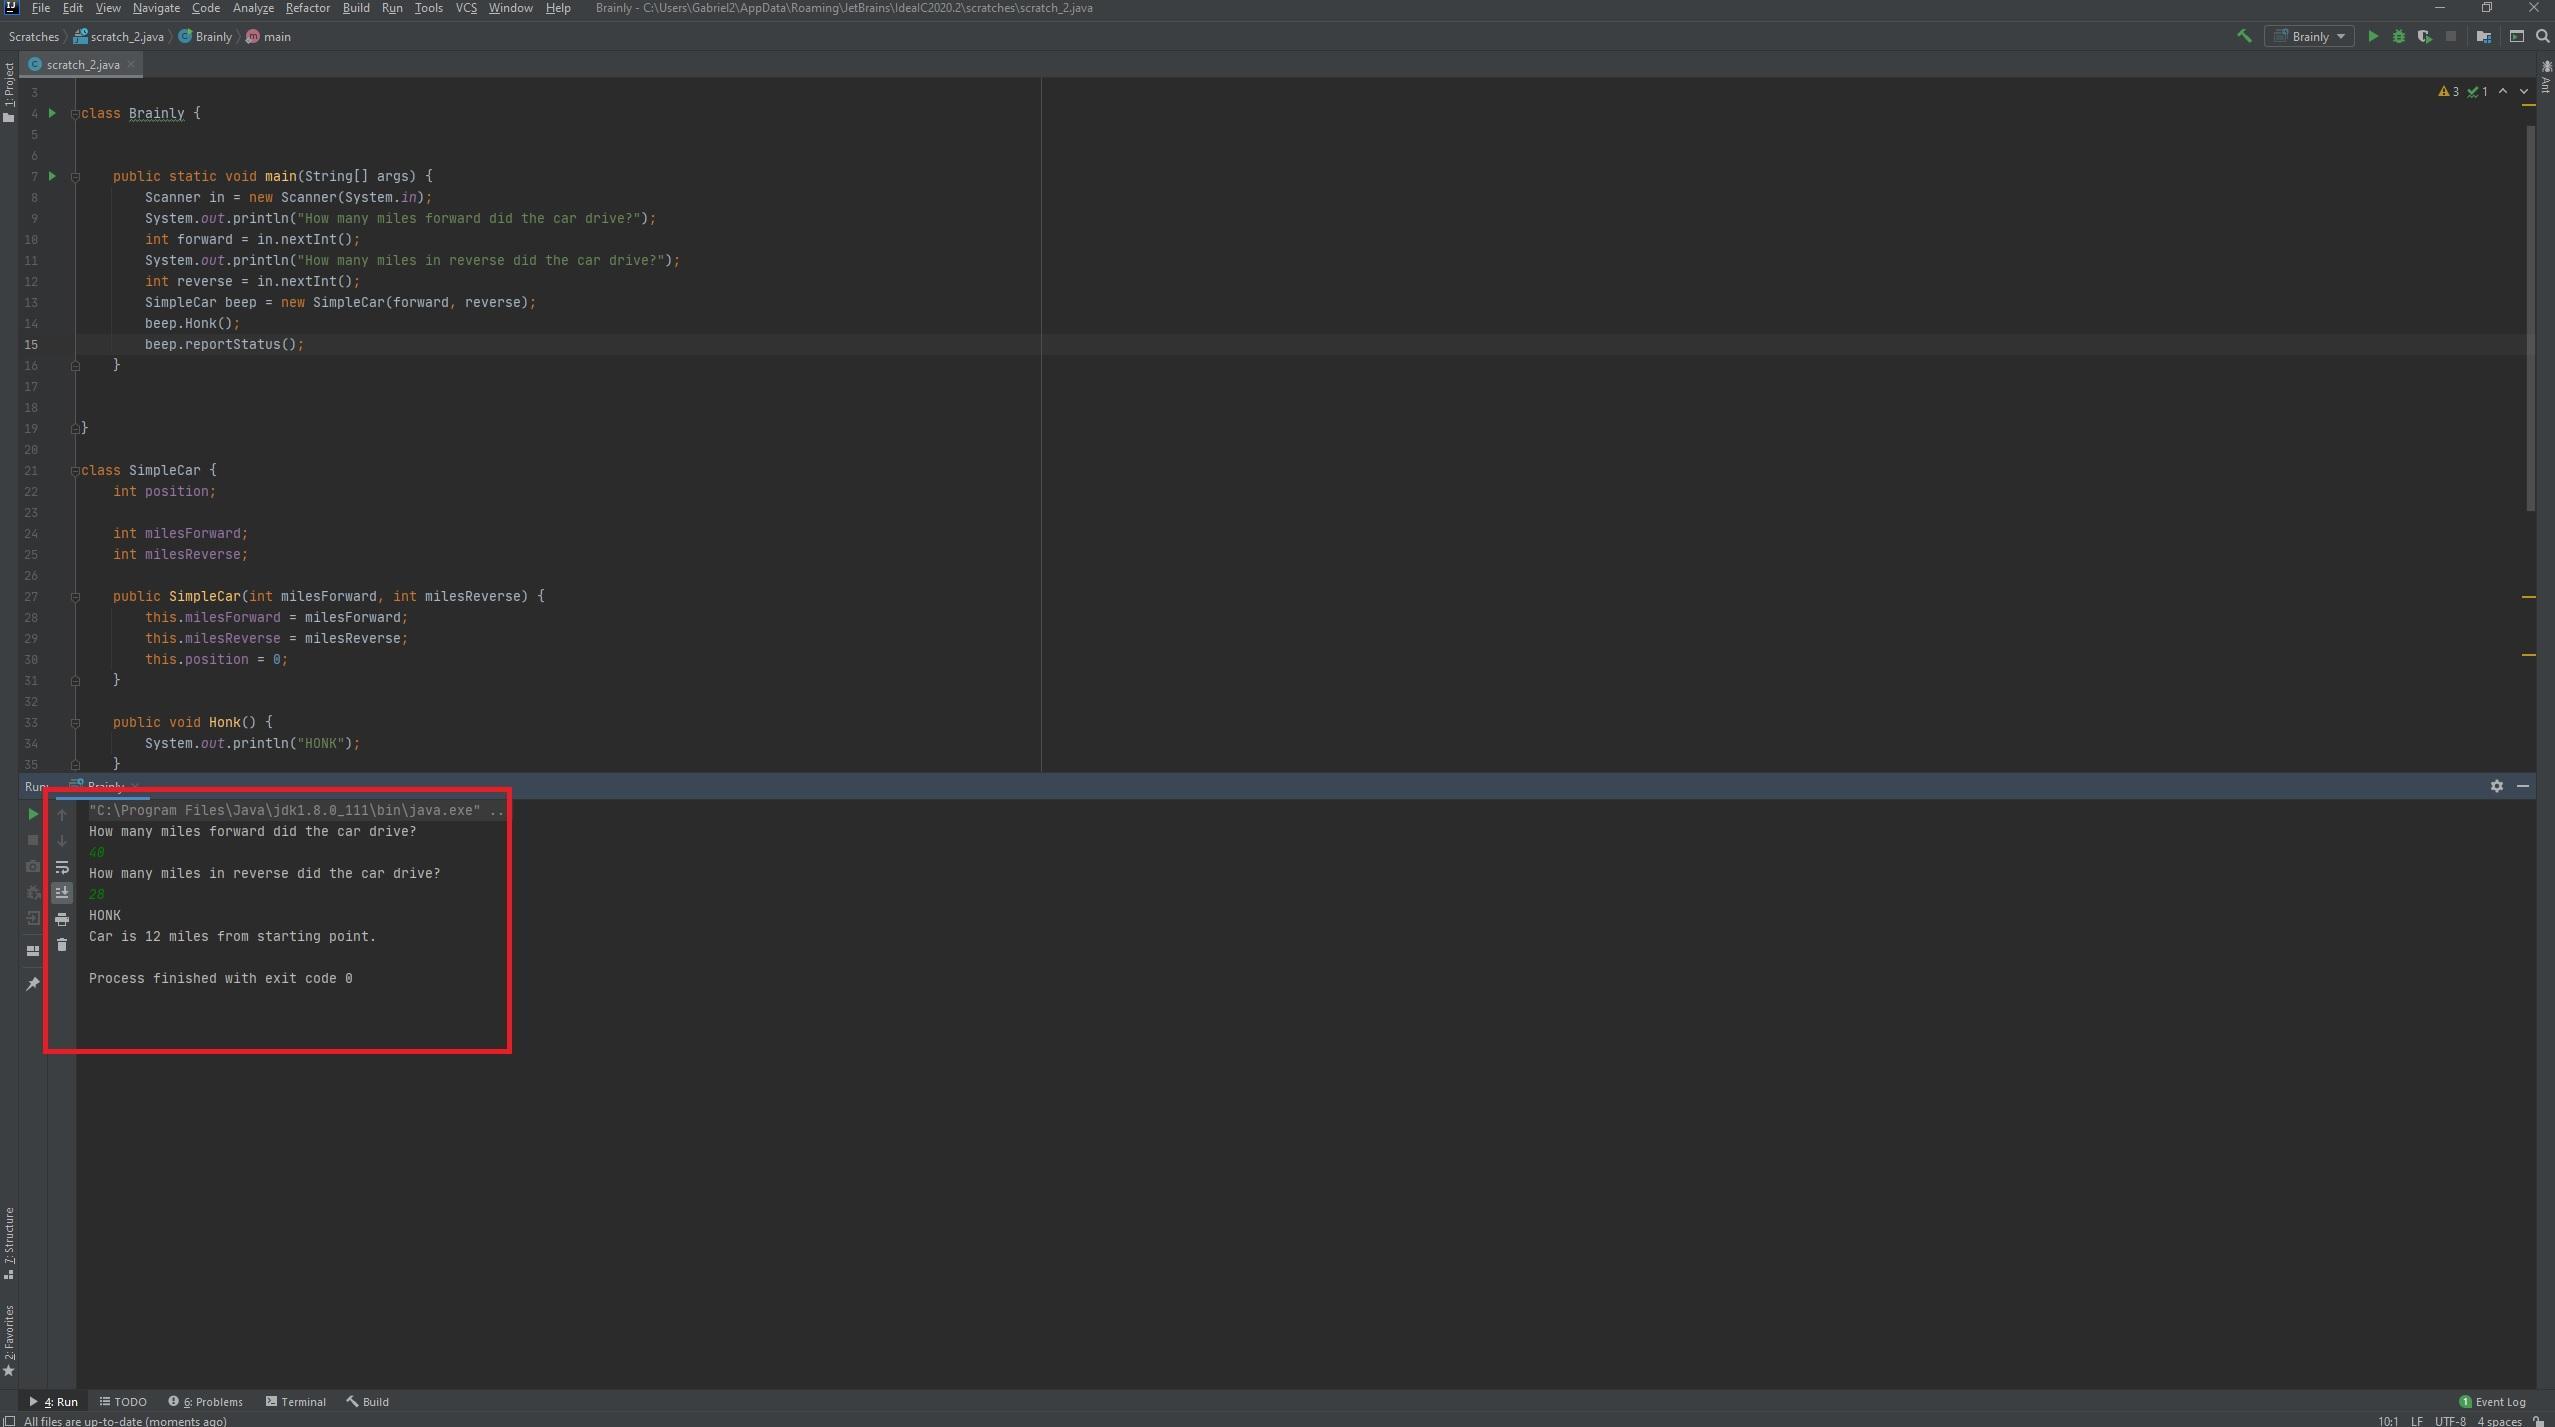Open the Brainly run configuration dropdown
The height and width of the screenshot is (1427, 2555).
click(2310, 36)
